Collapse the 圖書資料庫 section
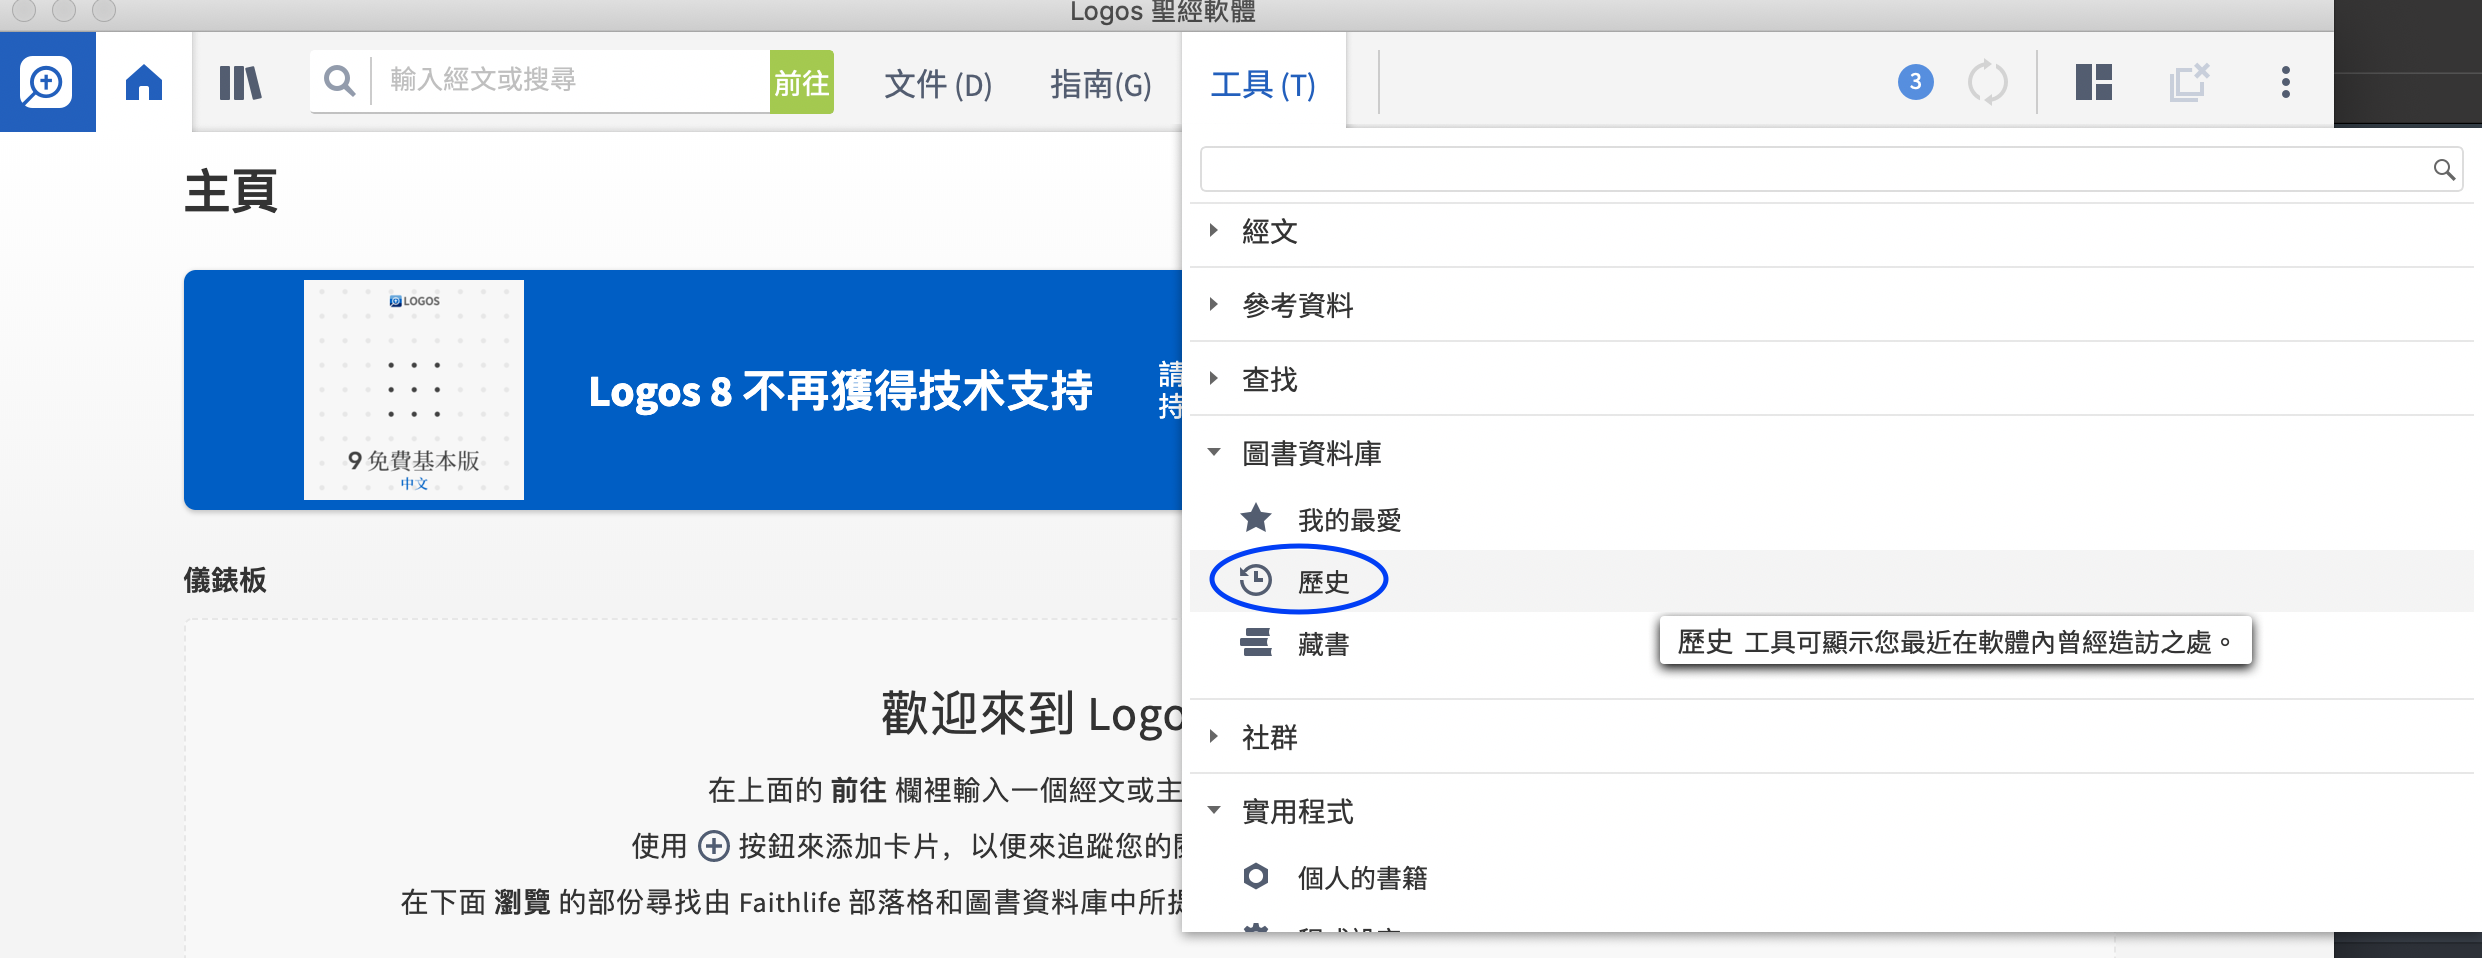Image resolution: width=2482 pixels, height=958 pixels. click(1214, 452)
